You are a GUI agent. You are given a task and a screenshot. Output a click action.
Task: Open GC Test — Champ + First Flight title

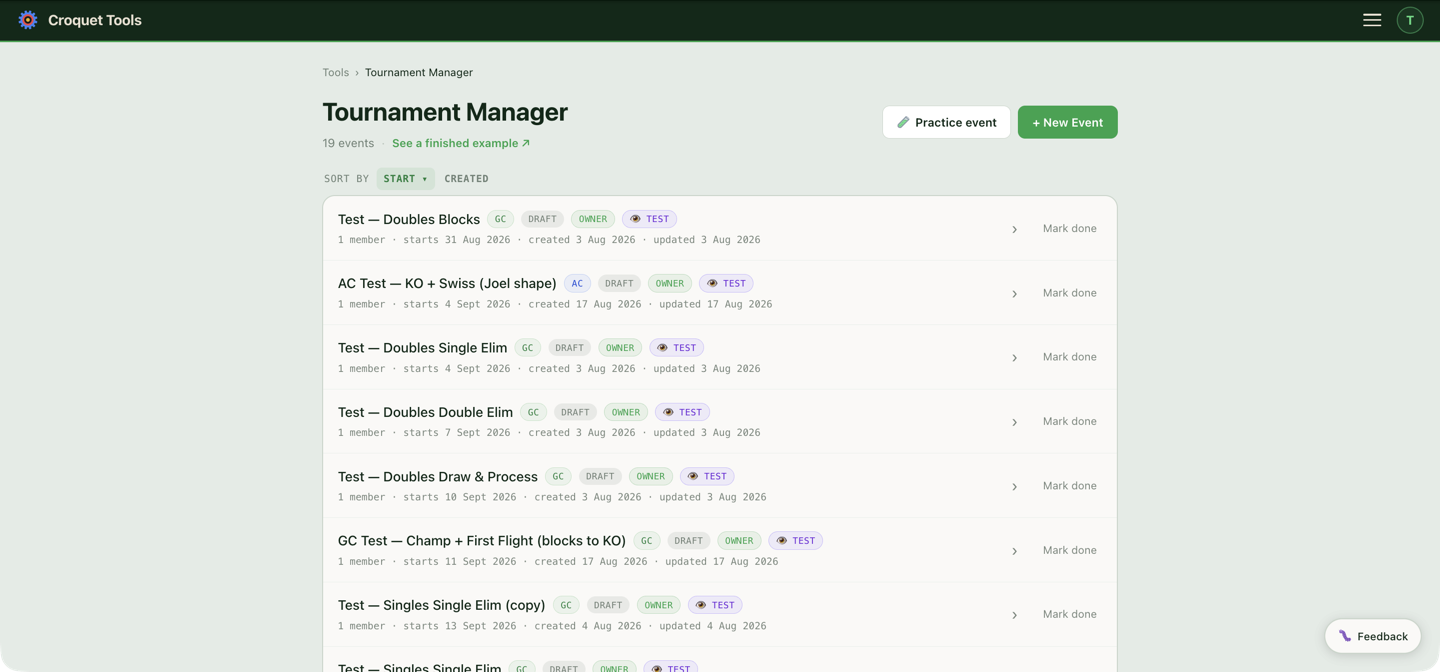[482, 541]
